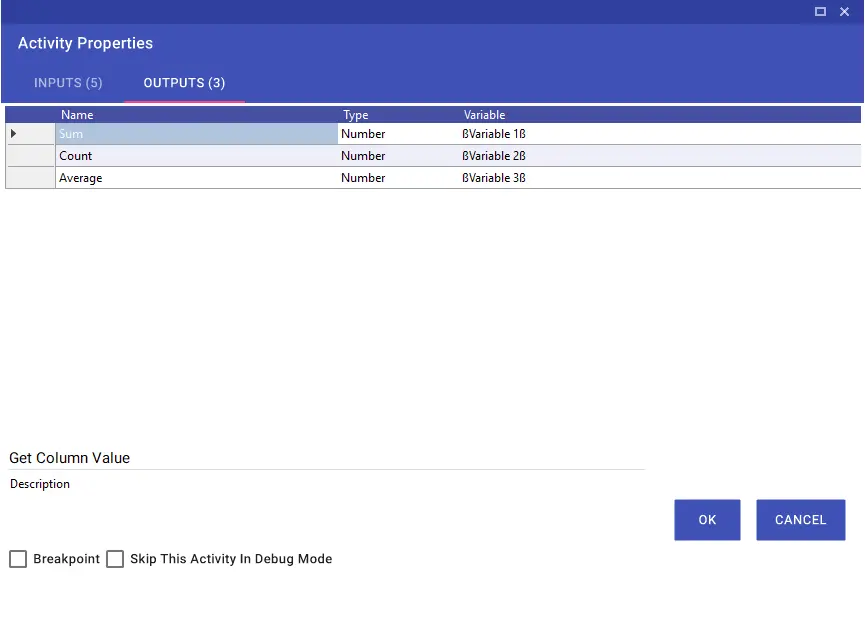Select the Count output row name
This screenshot has height=631, width=865.
click(x=196, y=156)
